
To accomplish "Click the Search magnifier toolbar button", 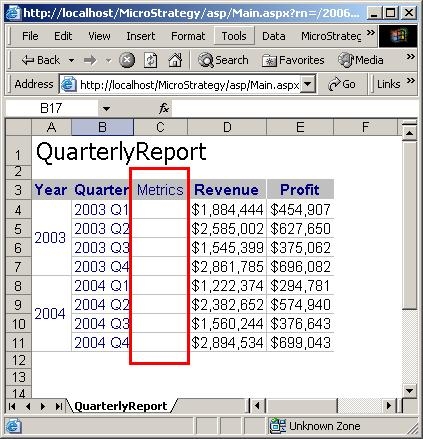I will click(x=223, y=60).
